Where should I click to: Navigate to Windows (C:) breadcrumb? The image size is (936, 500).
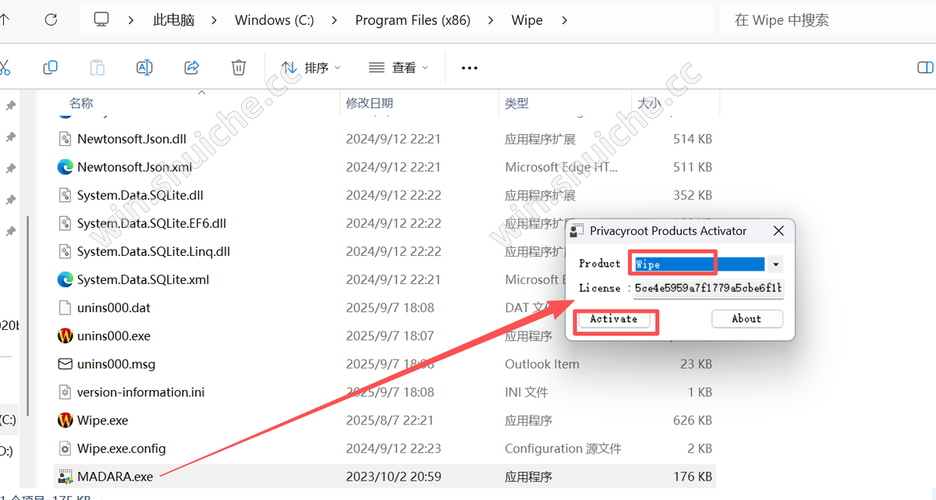[x=274, y=20]
